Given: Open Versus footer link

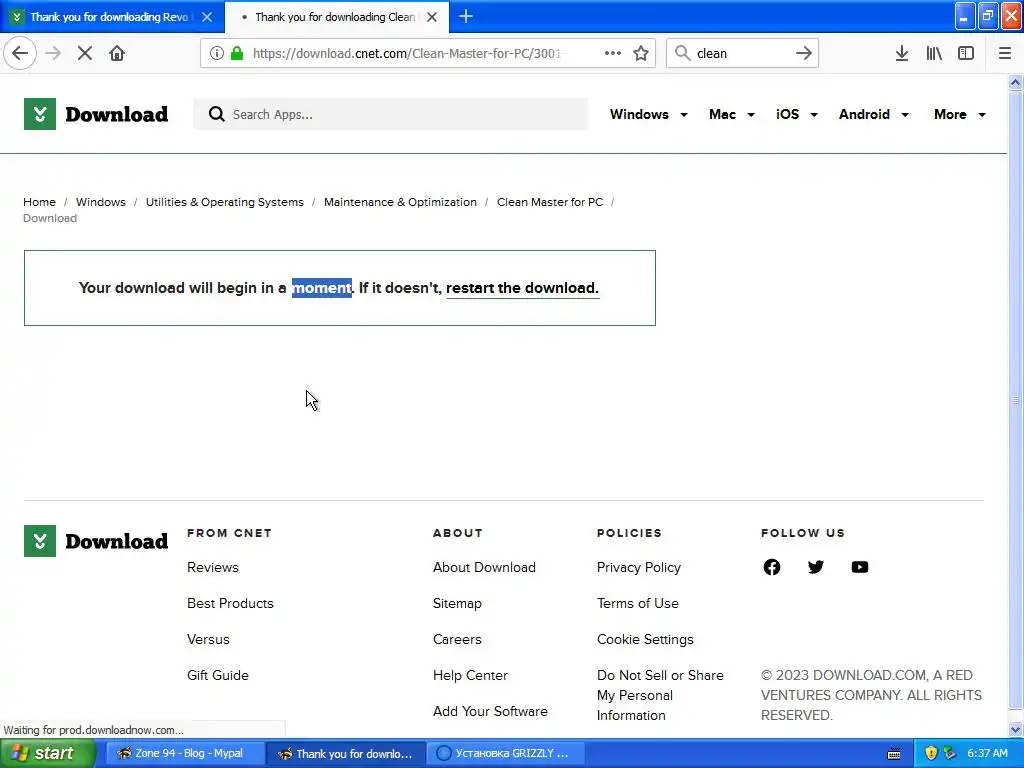Looking at the screenshot, I should (x=208, y=639).
